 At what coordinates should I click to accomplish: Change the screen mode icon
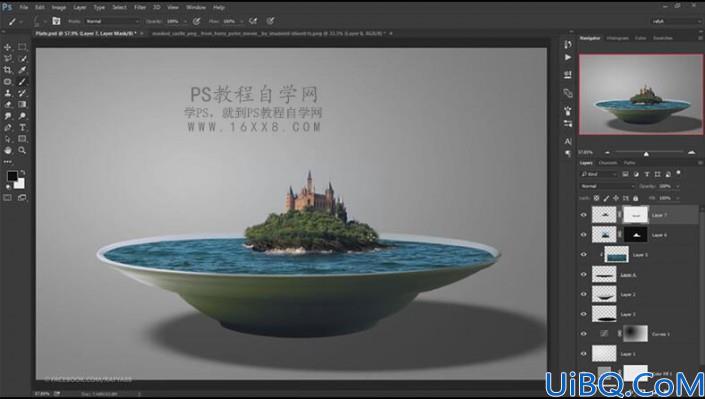pos(22,197)
